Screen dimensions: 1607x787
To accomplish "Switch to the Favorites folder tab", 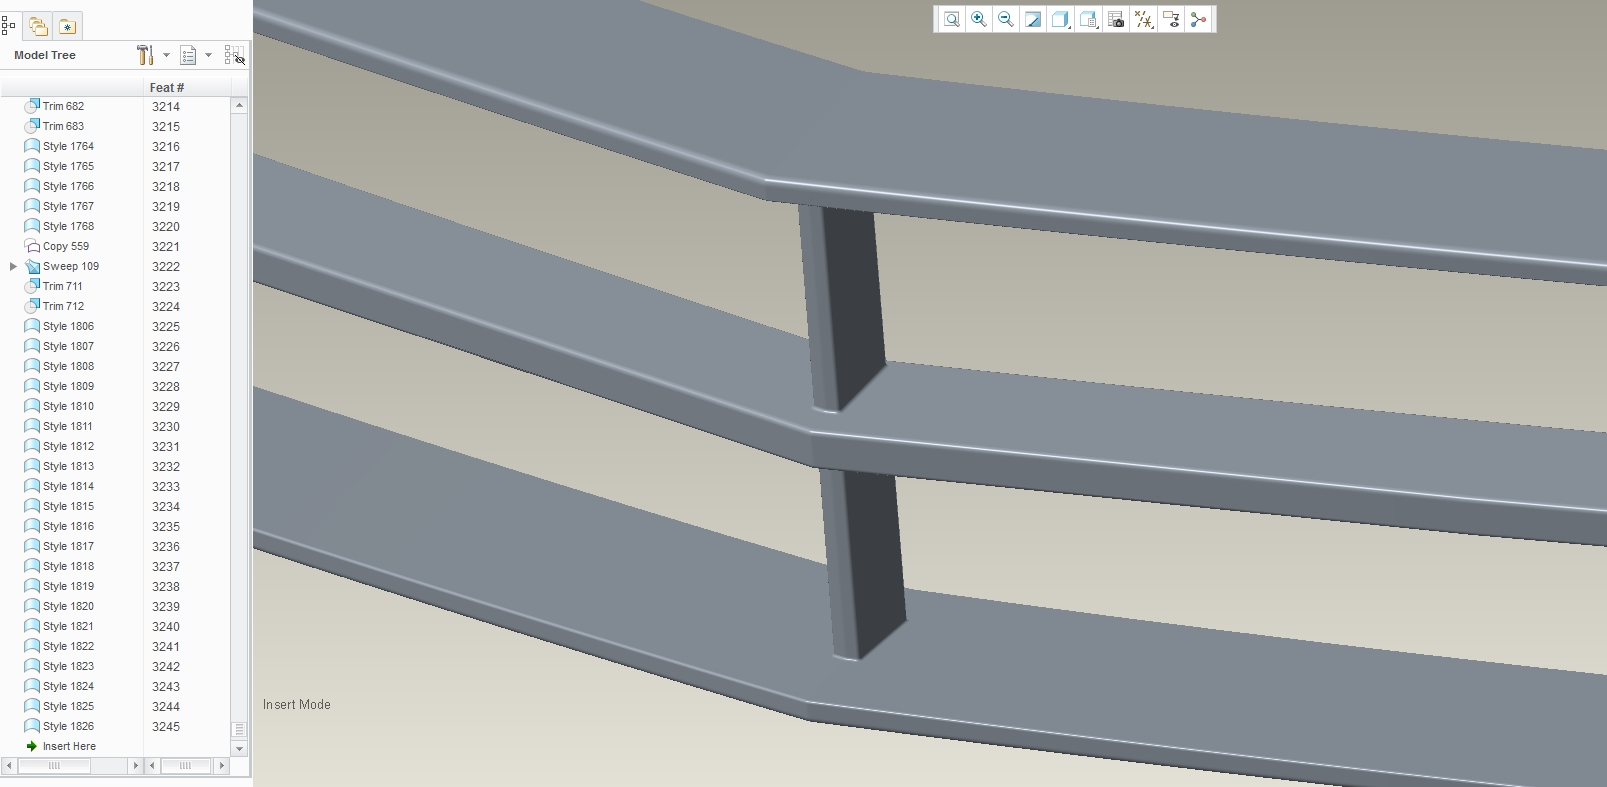I will (67, 26).
